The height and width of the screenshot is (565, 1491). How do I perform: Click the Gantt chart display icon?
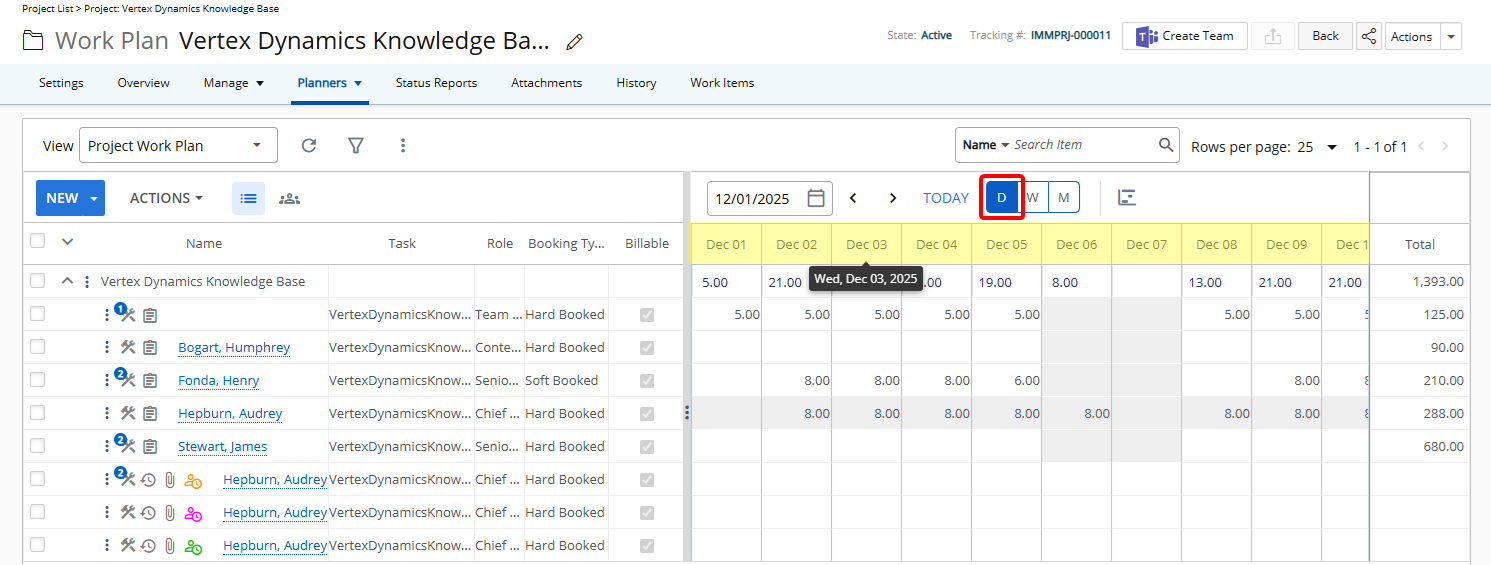click(x=1127, y=198)
